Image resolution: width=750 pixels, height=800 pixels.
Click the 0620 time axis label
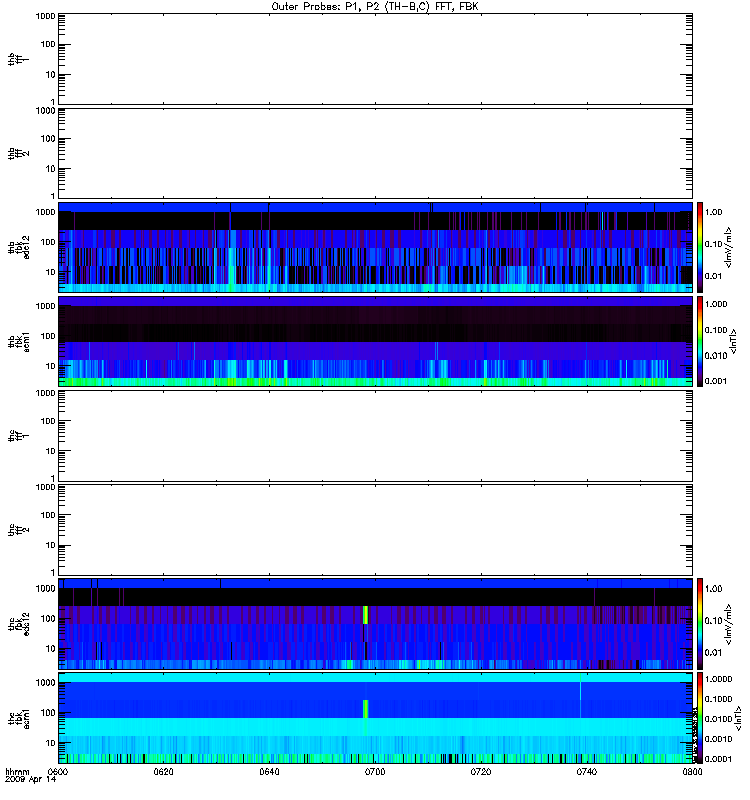pyautogui.click(x=163, y=772)
